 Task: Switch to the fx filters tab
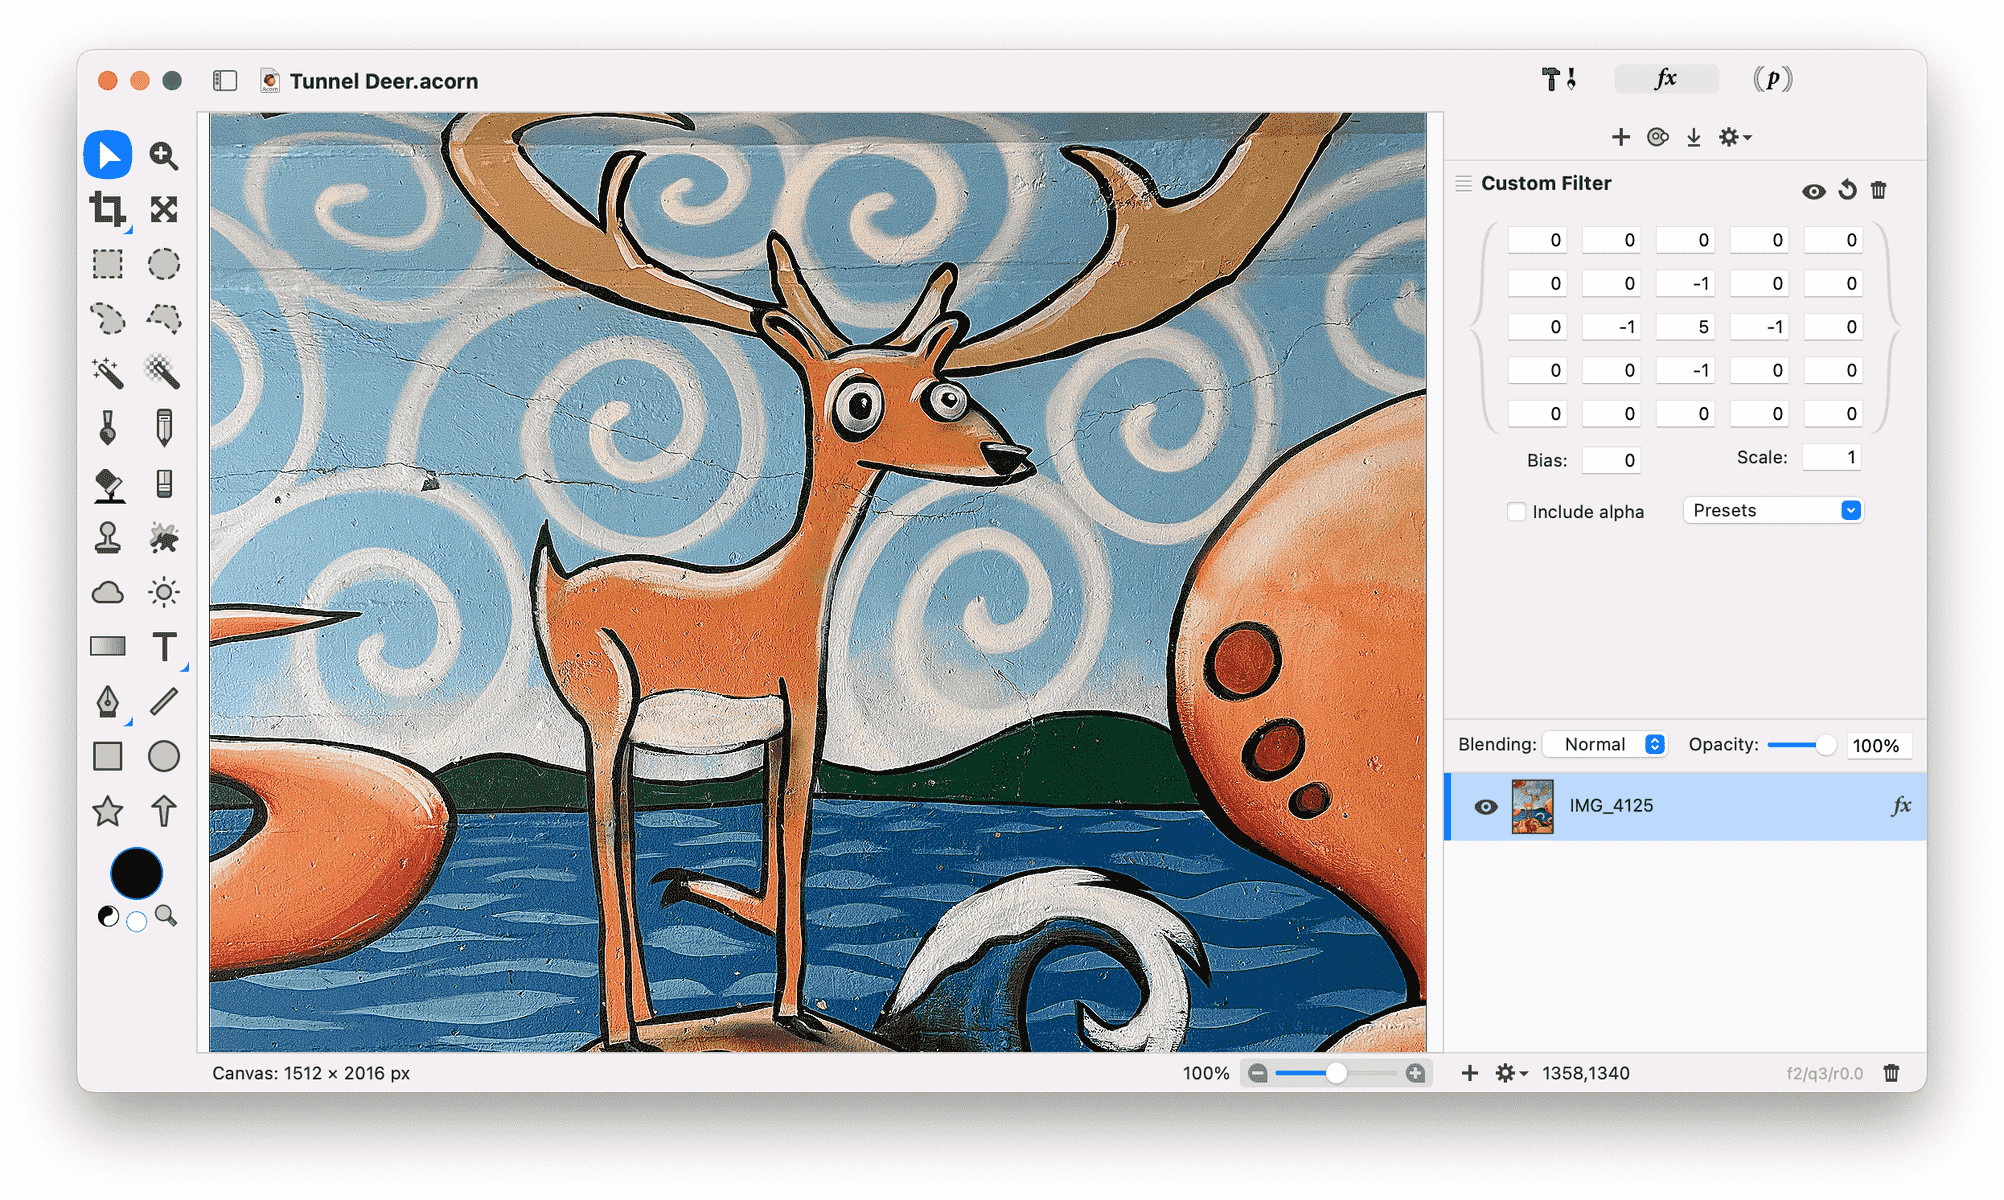[x=1666, y=79]
